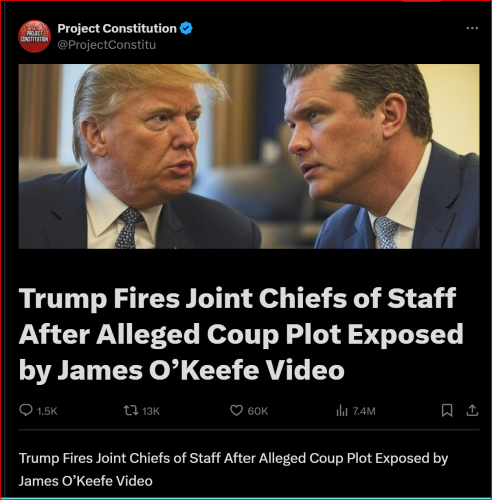Click the small caption text below the divider
This screenshot has width=492, height=500.
tap(233, 469)
